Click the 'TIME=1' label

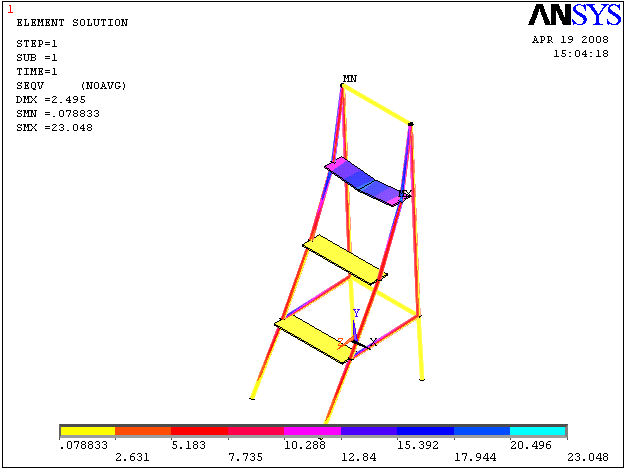[x=37, y=71]
